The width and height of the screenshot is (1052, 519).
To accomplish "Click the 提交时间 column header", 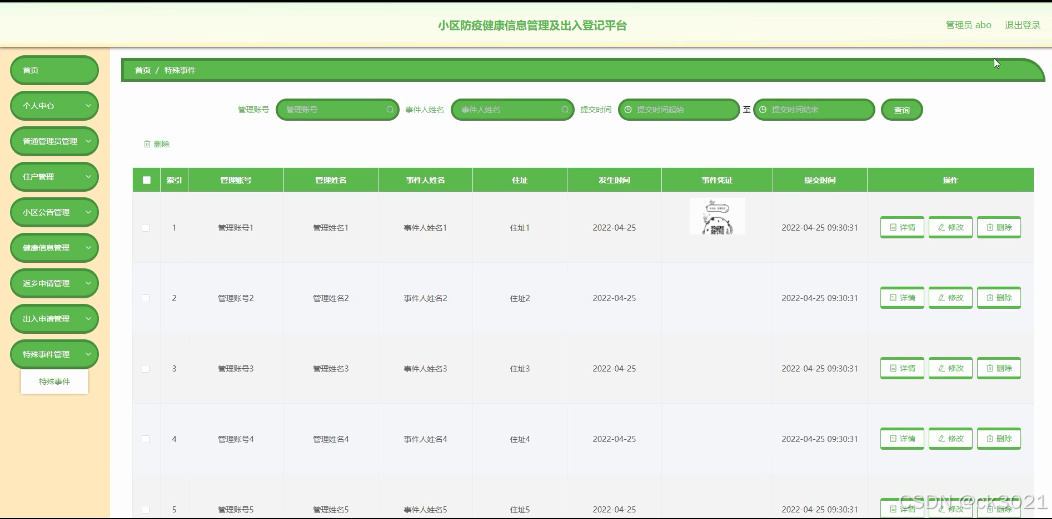I will click(819, 180).
